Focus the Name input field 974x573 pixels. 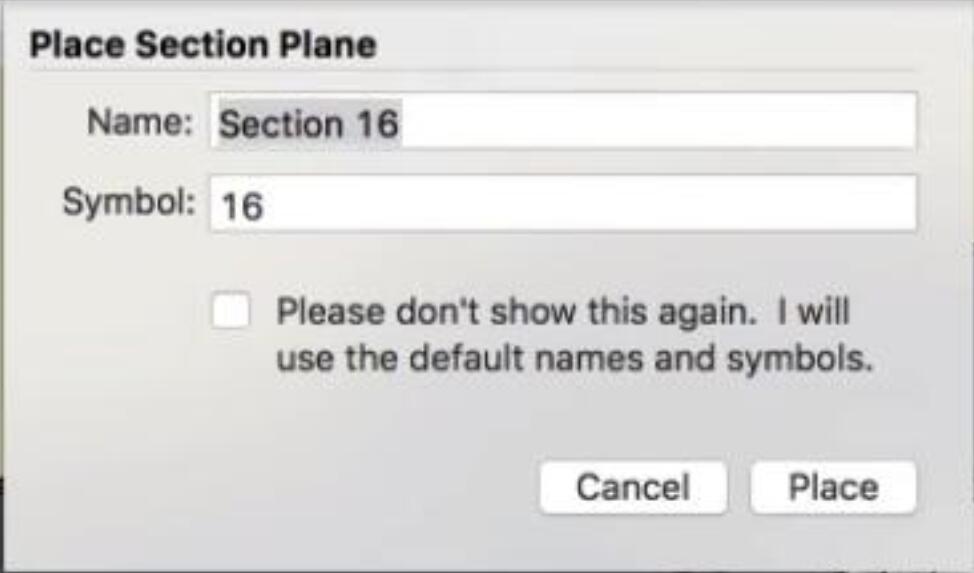[562, 121]
